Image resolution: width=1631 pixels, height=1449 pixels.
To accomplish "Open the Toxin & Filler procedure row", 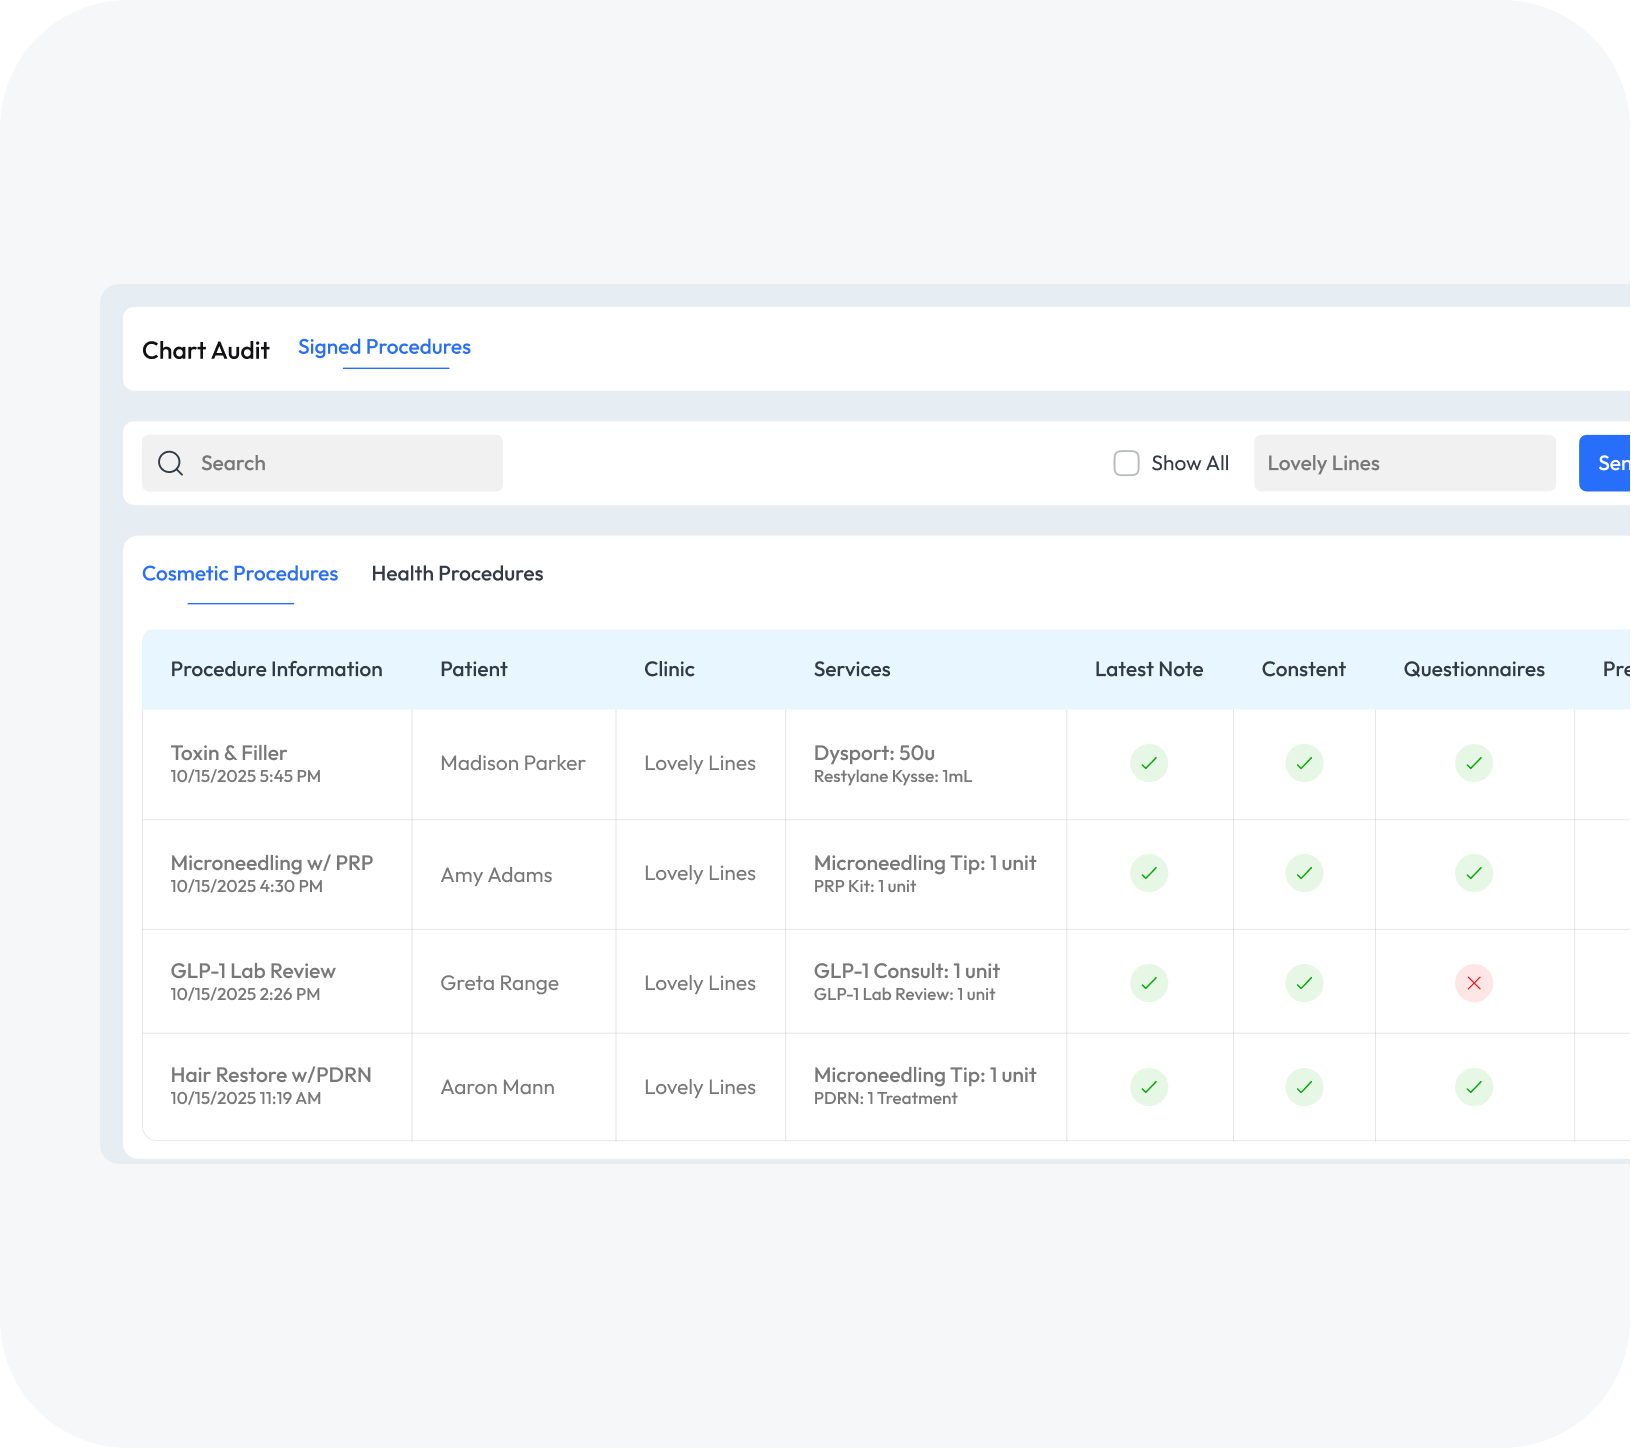I will pos(229,753).
